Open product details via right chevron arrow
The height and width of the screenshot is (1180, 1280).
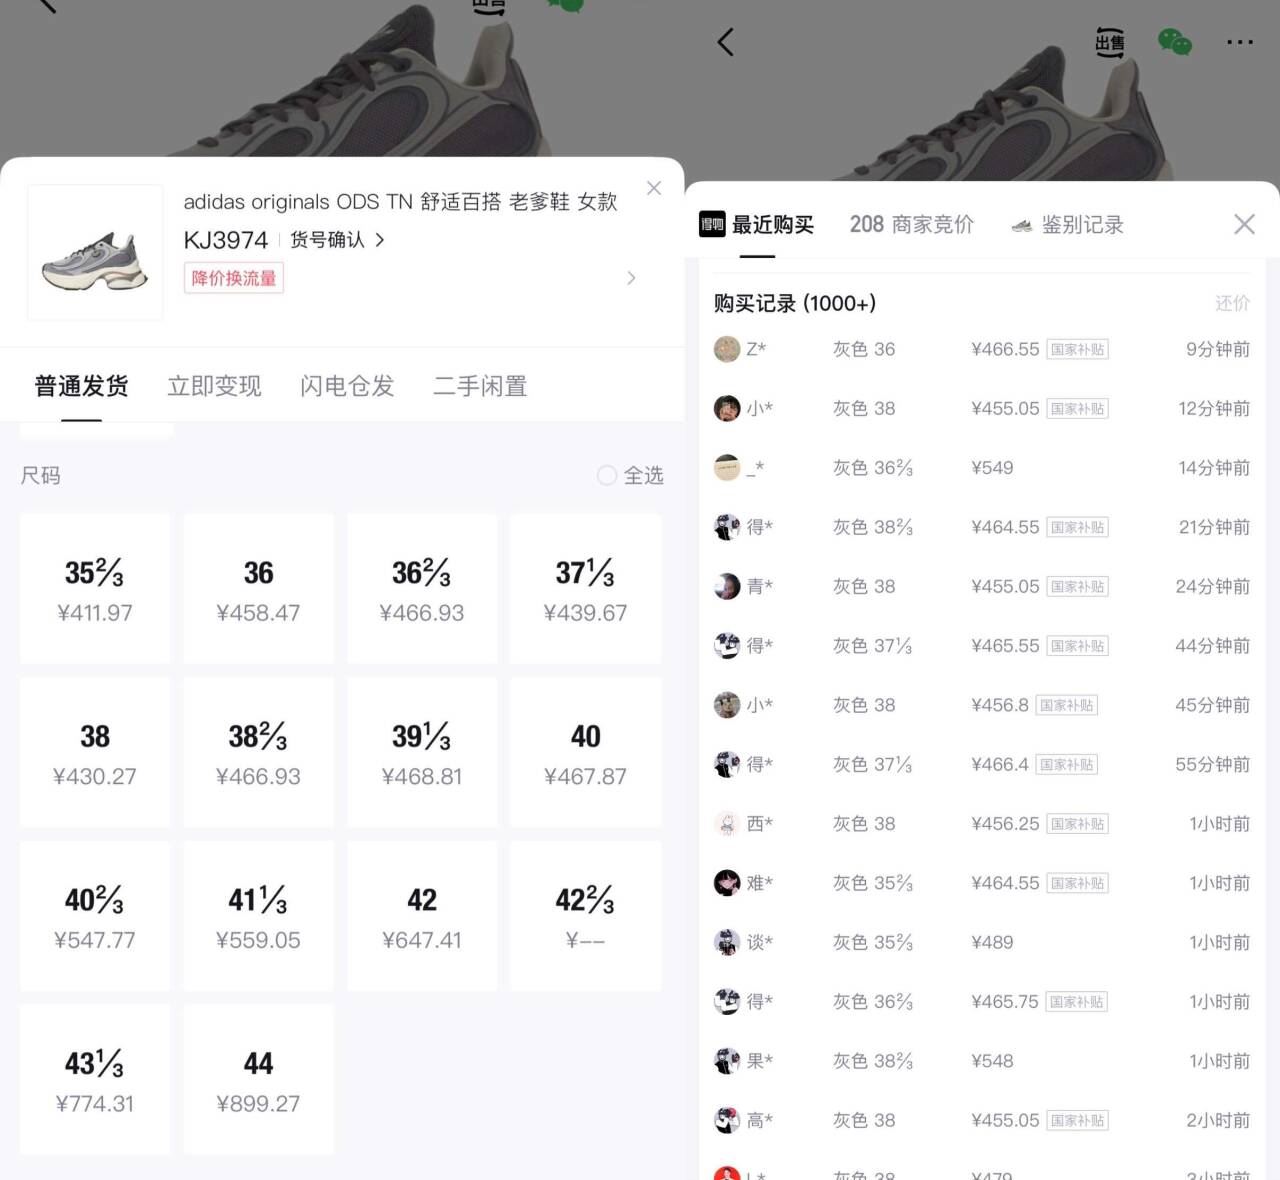click(x=631, y=278)
